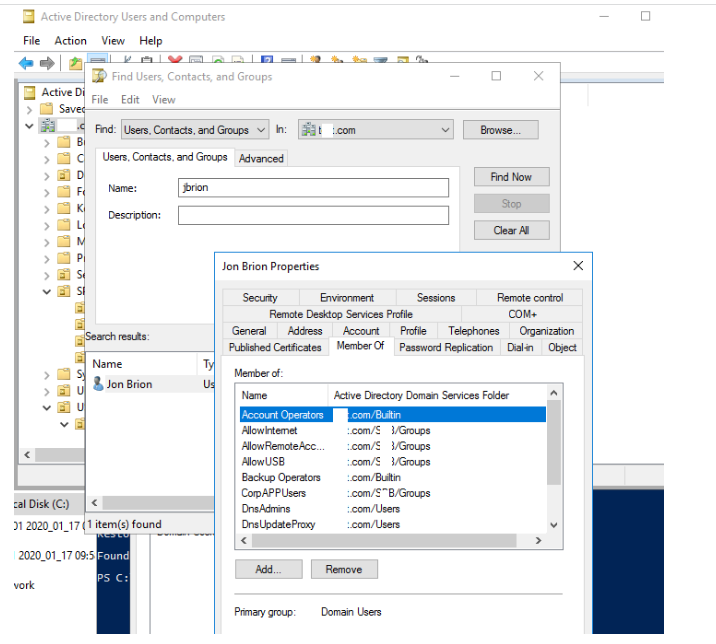
Task: Click the Clear All button
Action: point(511,230)
